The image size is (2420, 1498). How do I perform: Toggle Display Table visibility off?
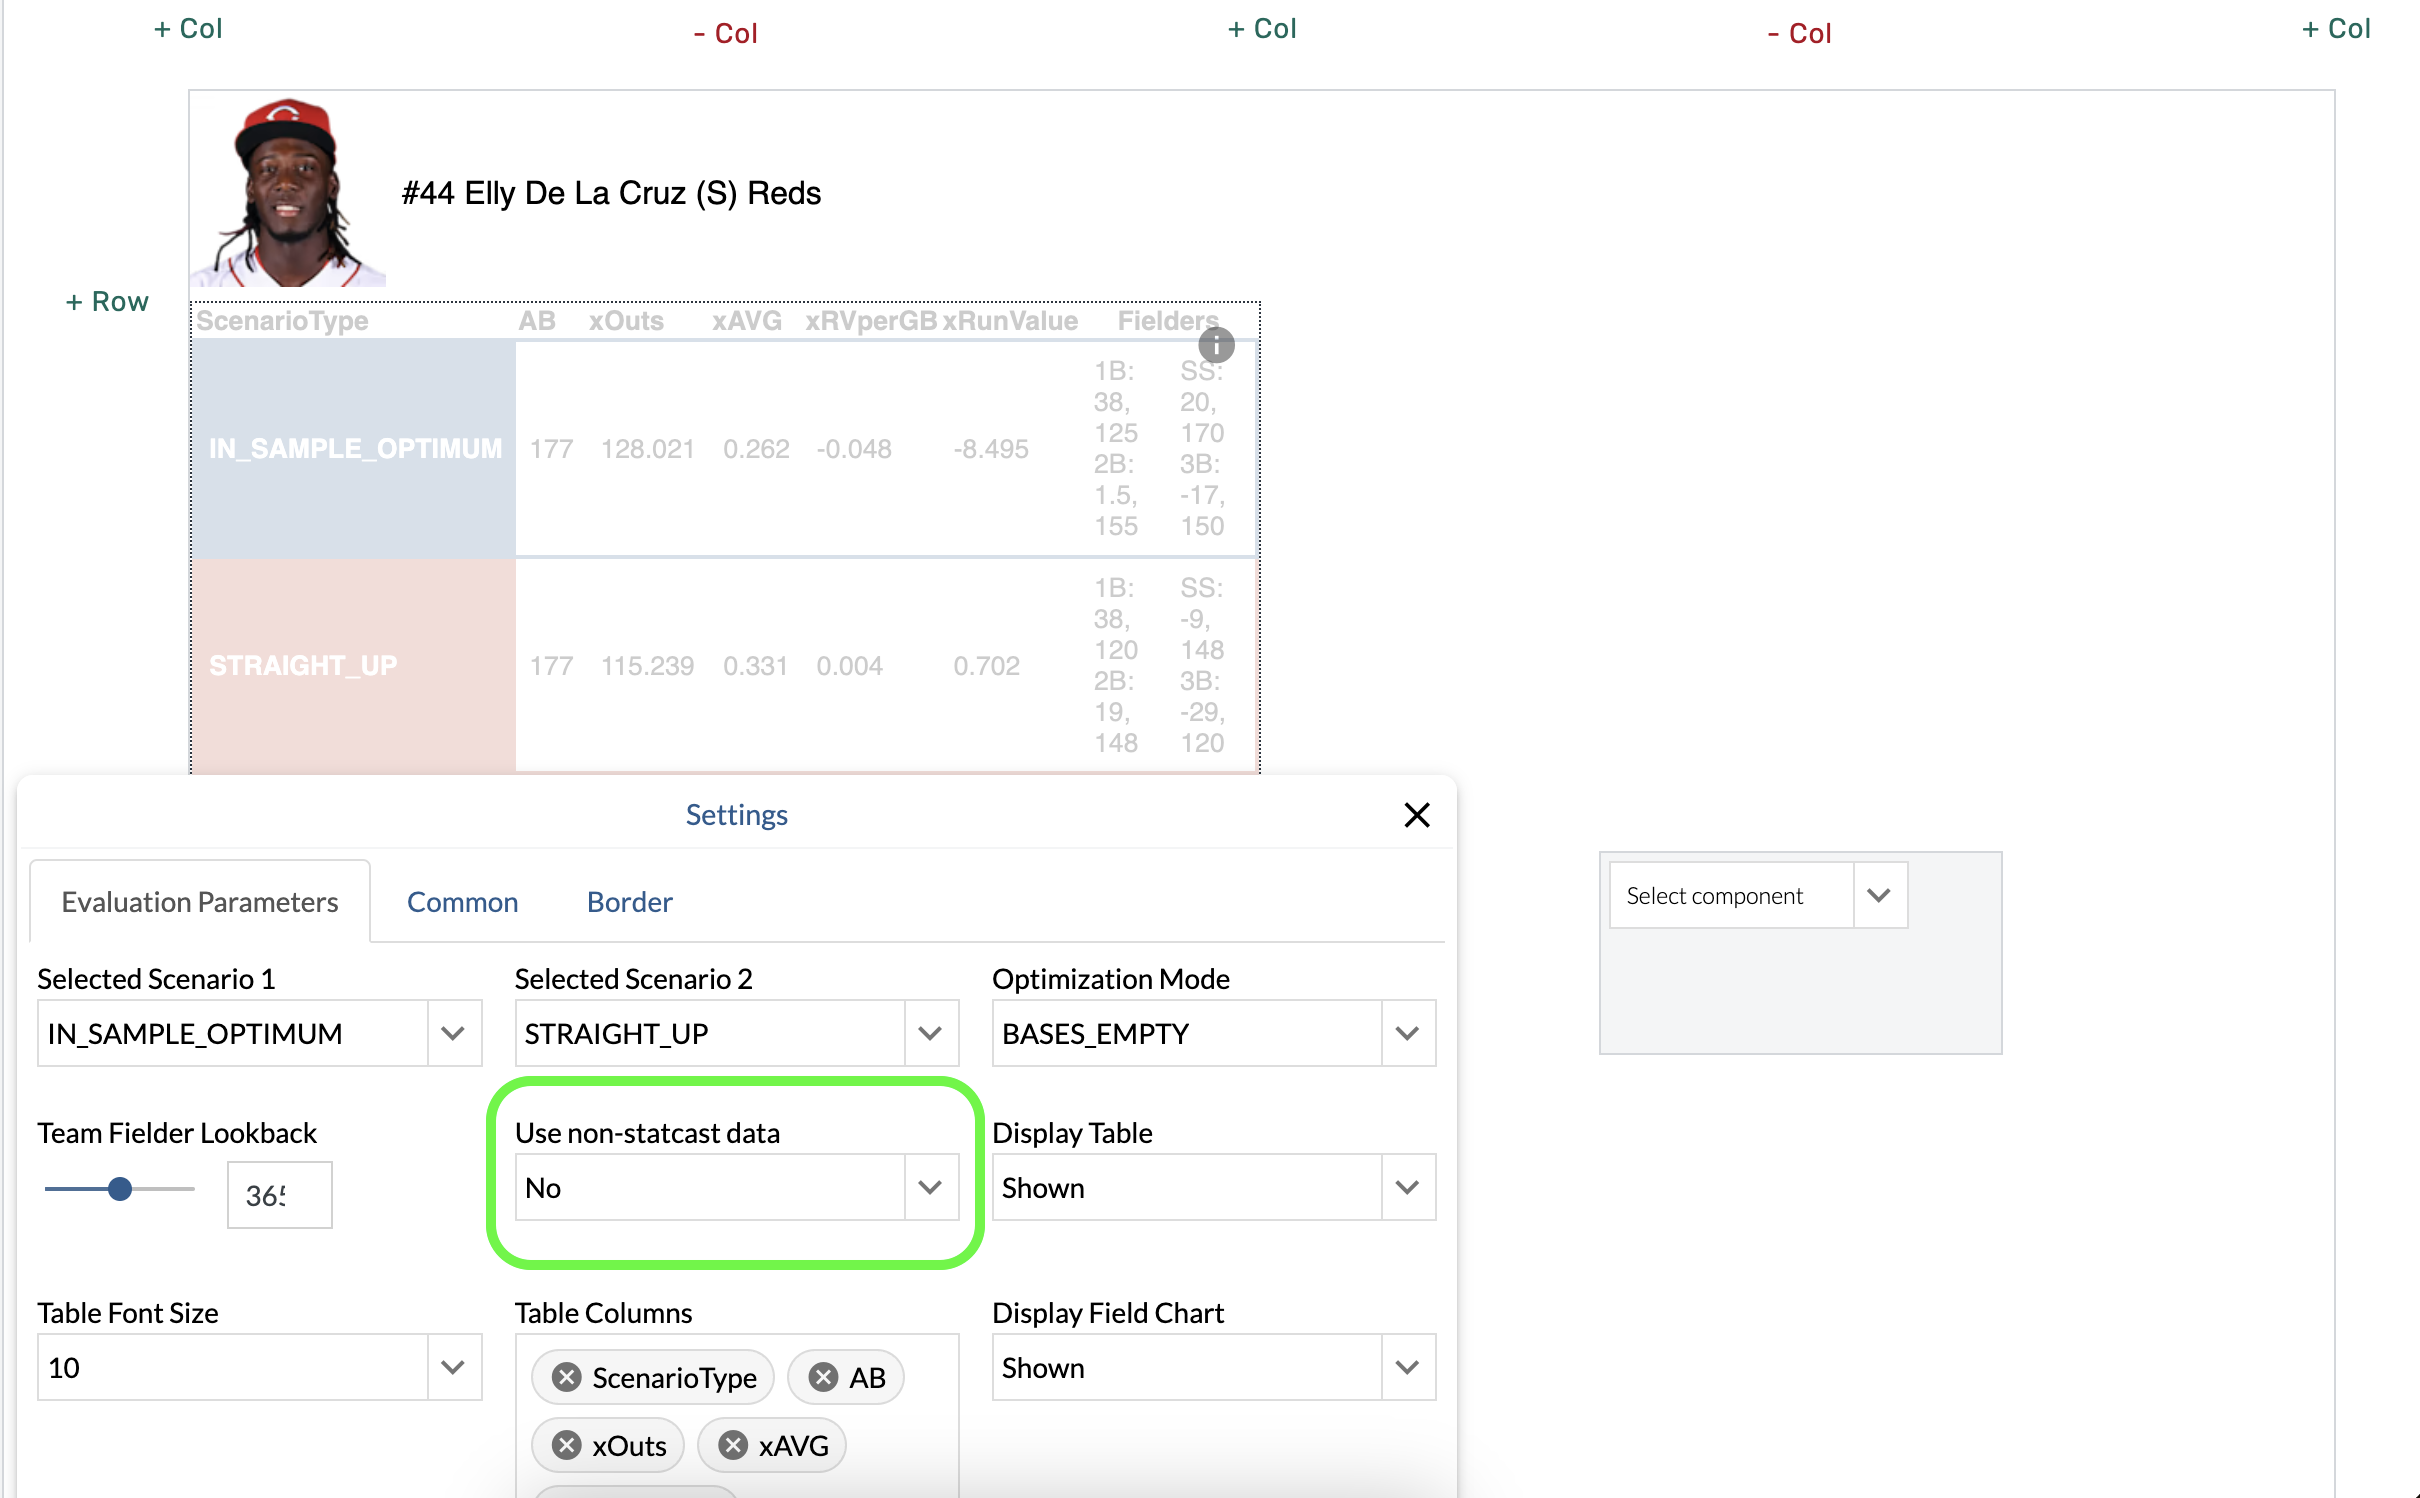coord(1407,1187)
